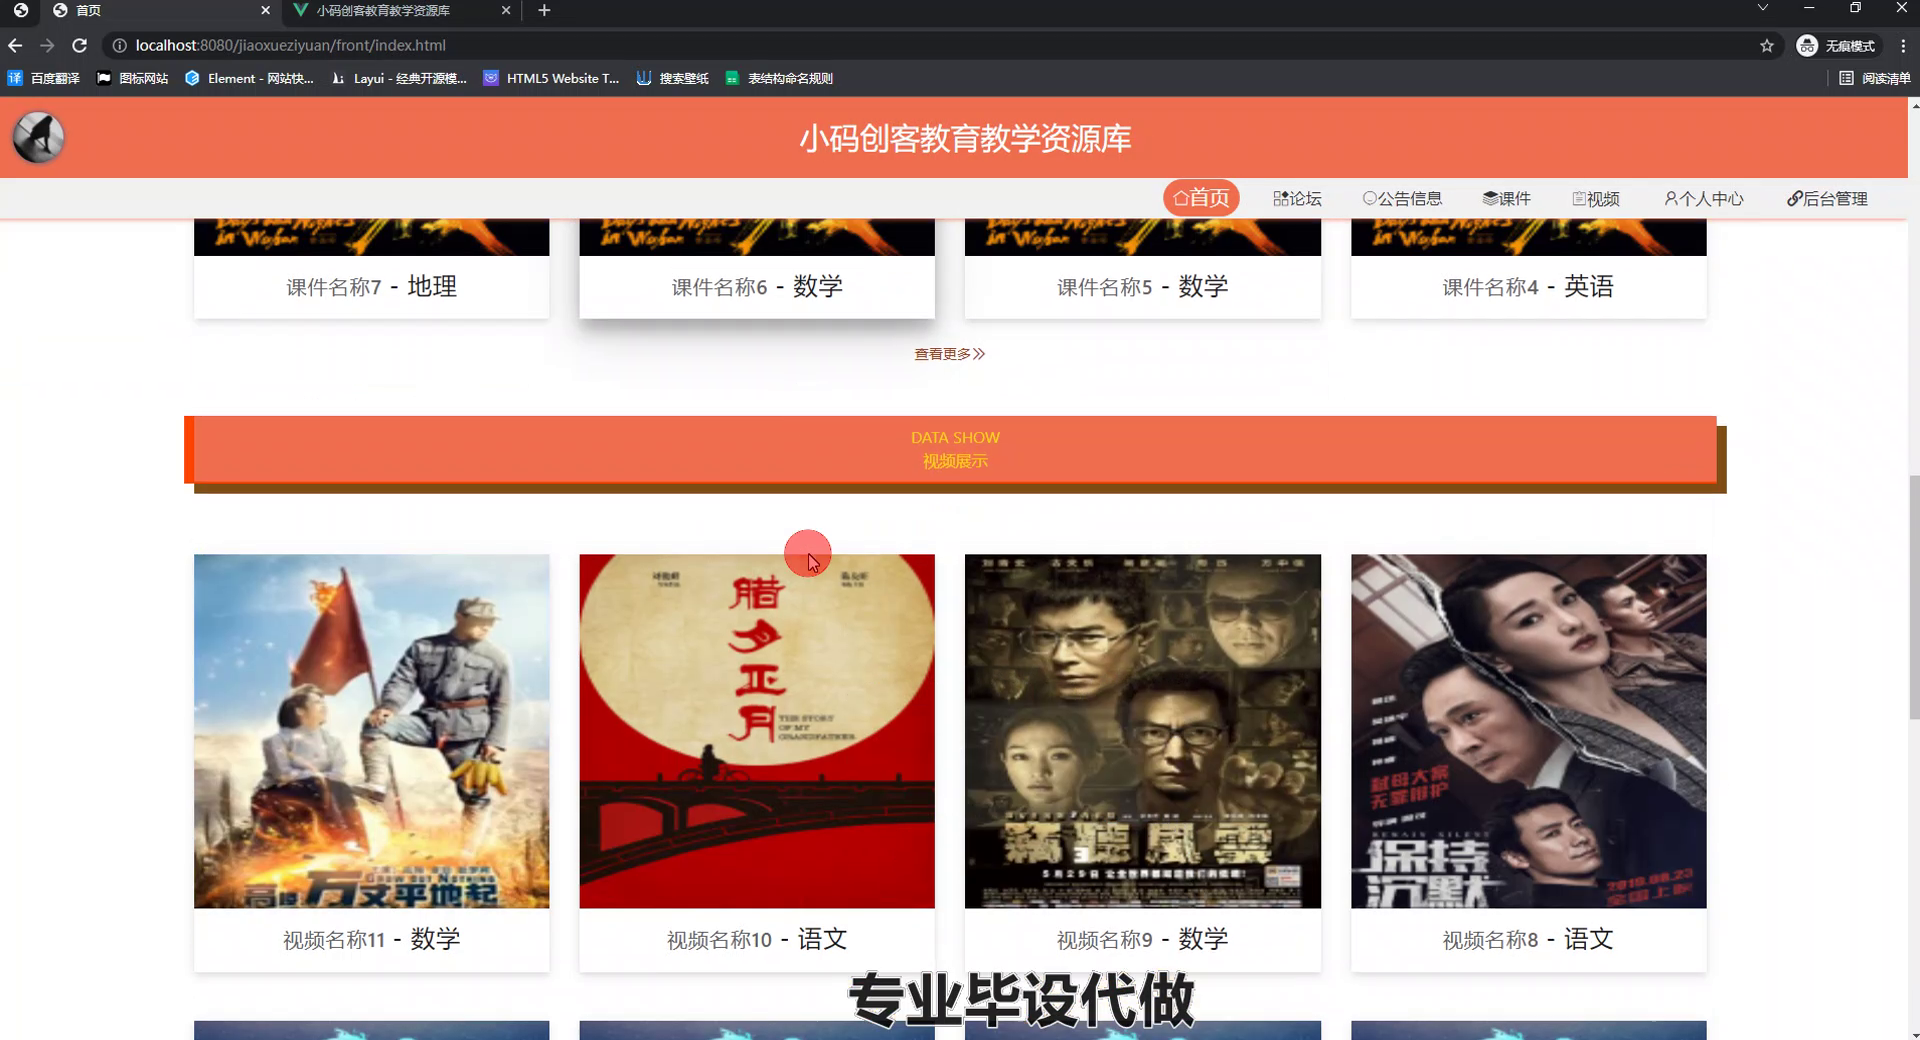
Task: Open the 图标网站 bookmark
Action: [x=132, y=78]
